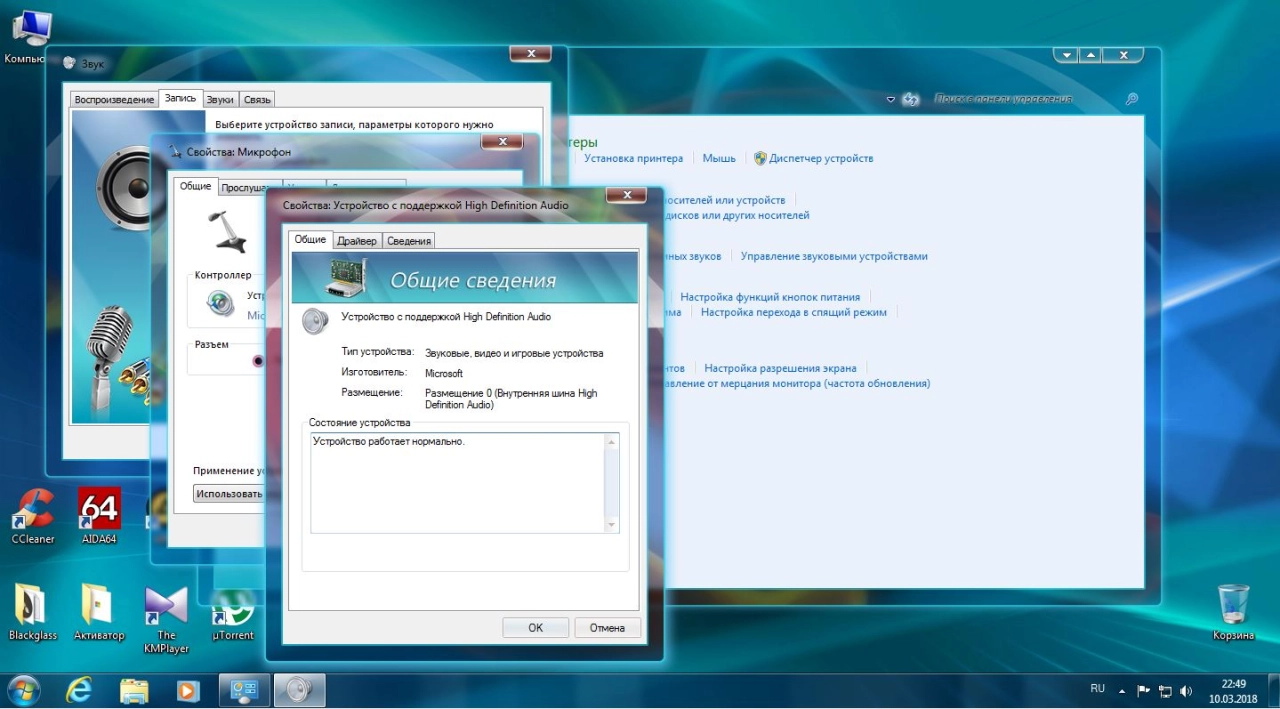The image size is (1280, 709).
Task: Close the Свойства: Микрофон window
Action: (x=502, y=143)
